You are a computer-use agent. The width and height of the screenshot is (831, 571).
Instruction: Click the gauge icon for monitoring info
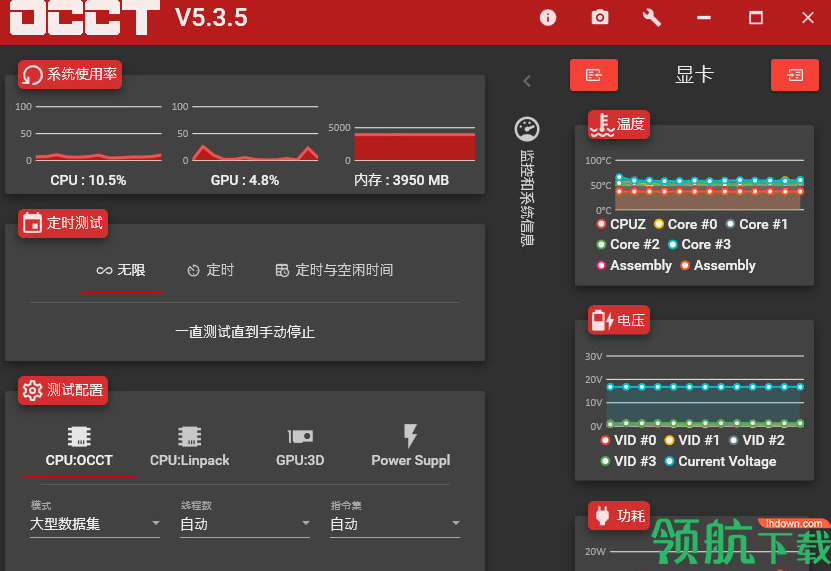[x=527, y=129]
